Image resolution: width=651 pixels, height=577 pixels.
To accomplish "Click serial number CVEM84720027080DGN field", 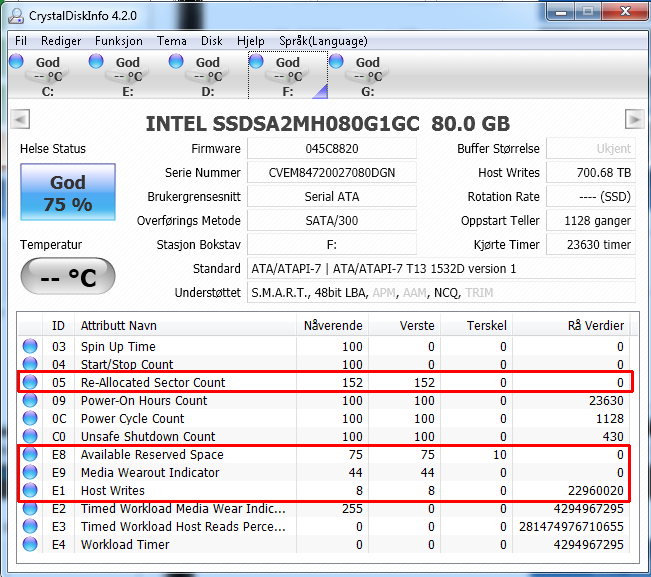I will pyautogui.click(x=332, y=173).
